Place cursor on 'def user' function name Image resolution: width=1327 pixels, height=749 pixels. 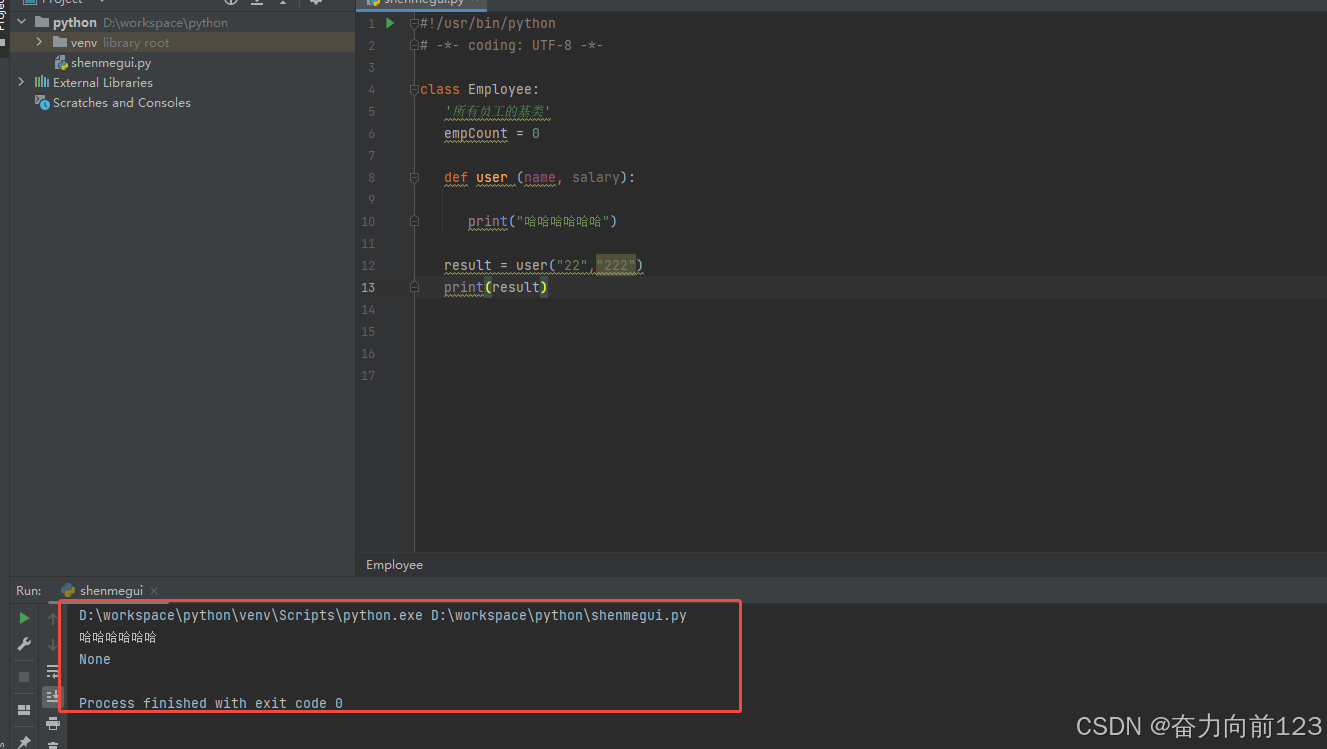click(x=492, y=177)
